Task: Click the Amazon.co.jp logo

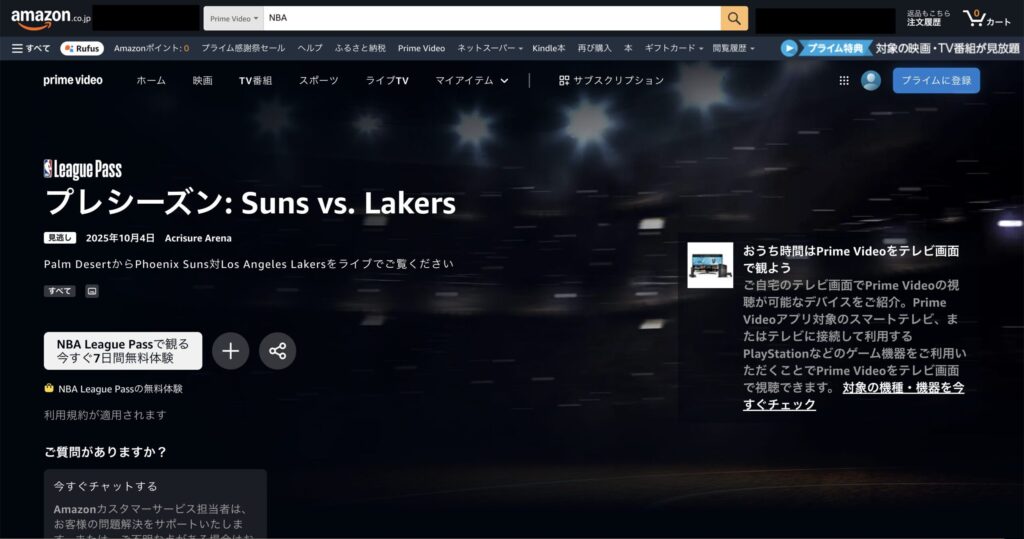Action: point(46,19)
